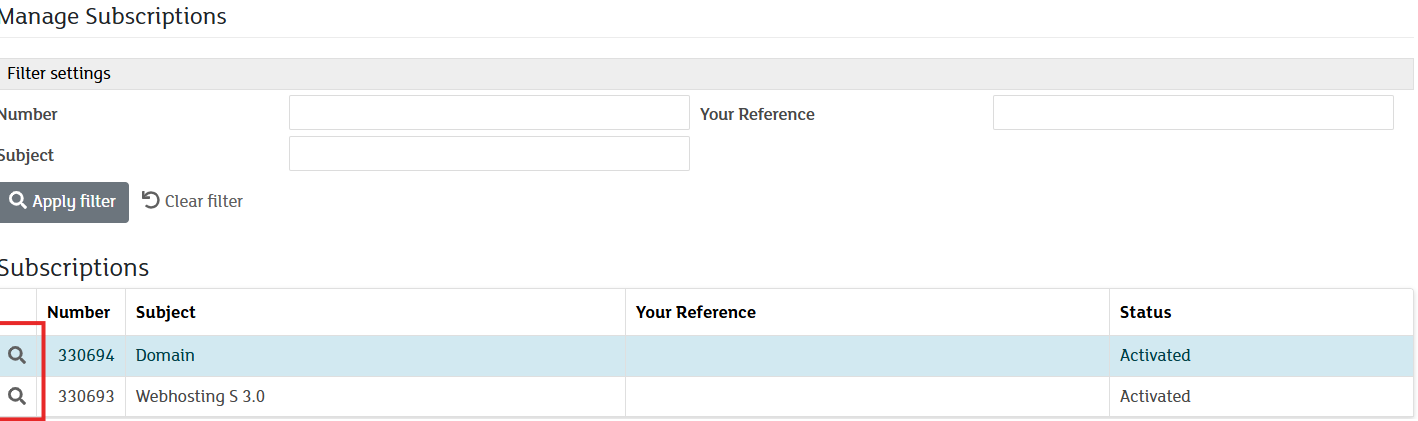Select subscription number 330694 cell
Screen dimensions: 1418x421
(x=86, y=355)
